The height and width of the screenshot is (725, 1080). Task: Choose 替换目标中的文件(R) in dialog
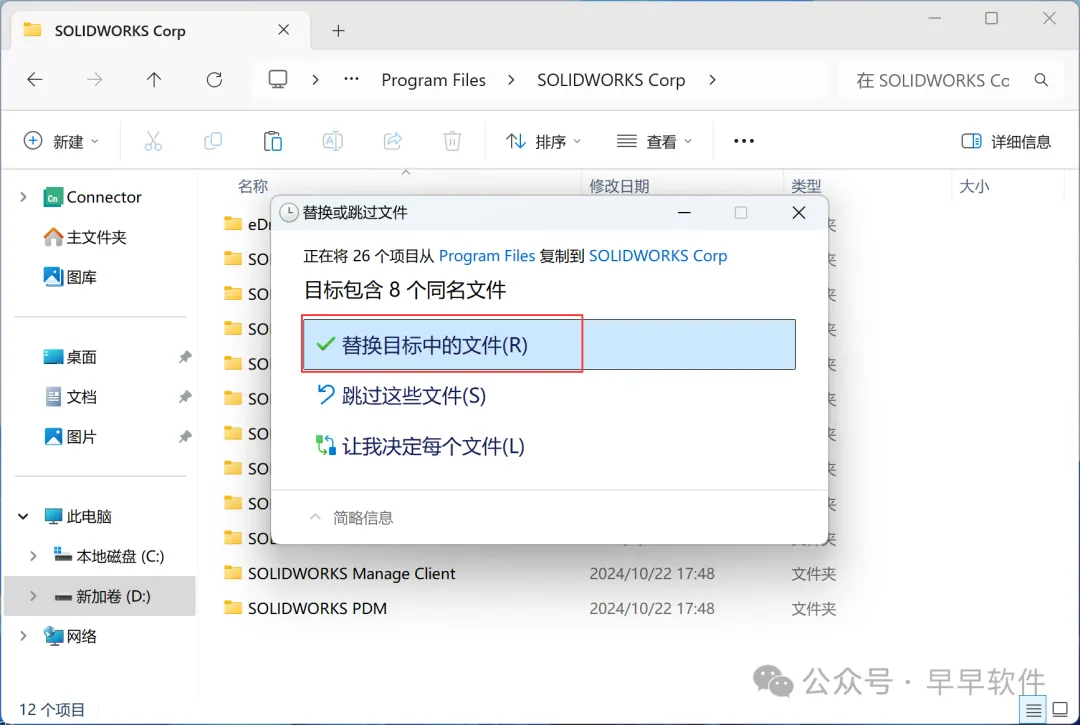click(x=549, y=344)
